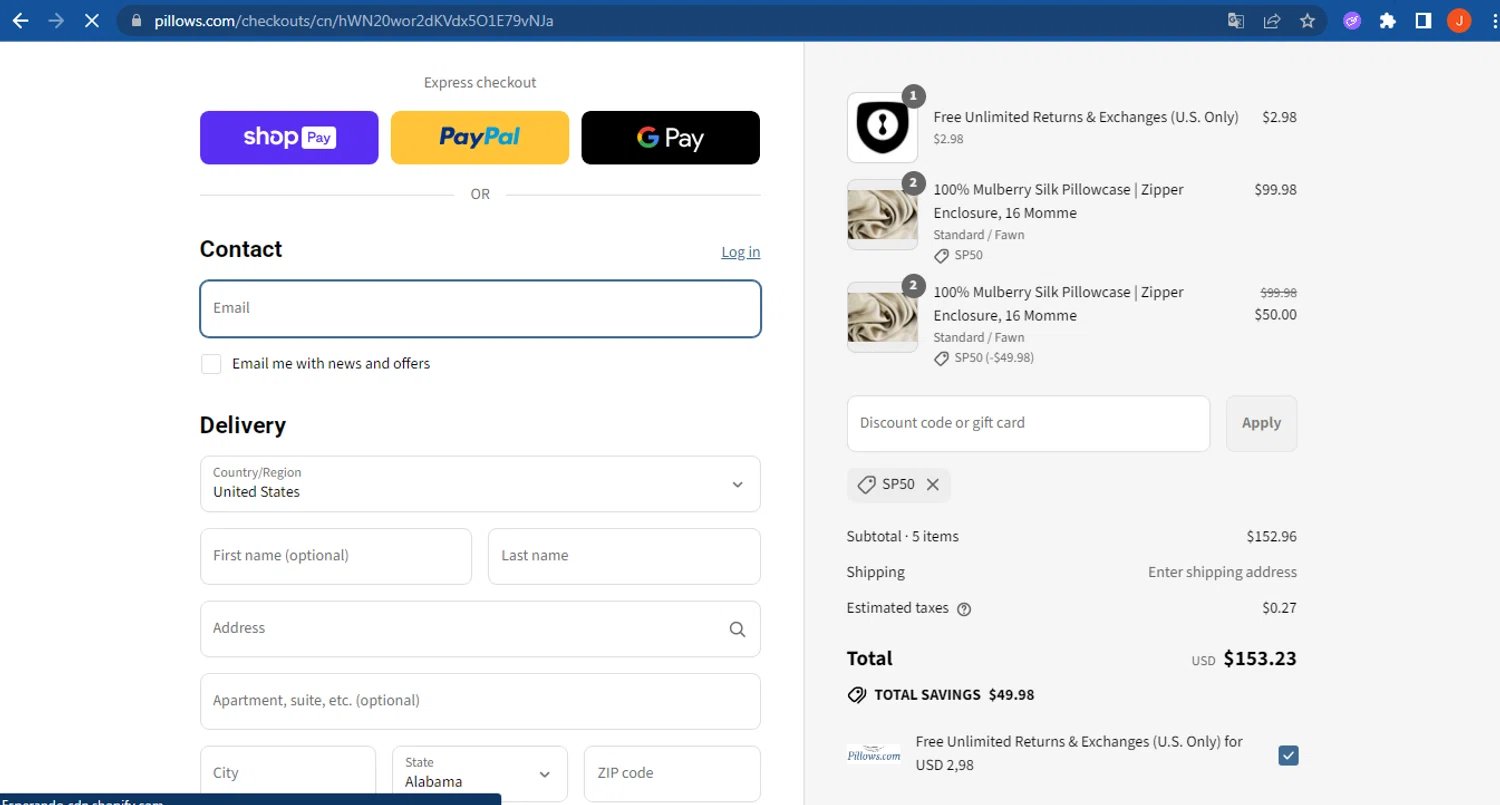
Task: Click the discounted silk pillowcase thumbnail
Action: pos(882,317)
